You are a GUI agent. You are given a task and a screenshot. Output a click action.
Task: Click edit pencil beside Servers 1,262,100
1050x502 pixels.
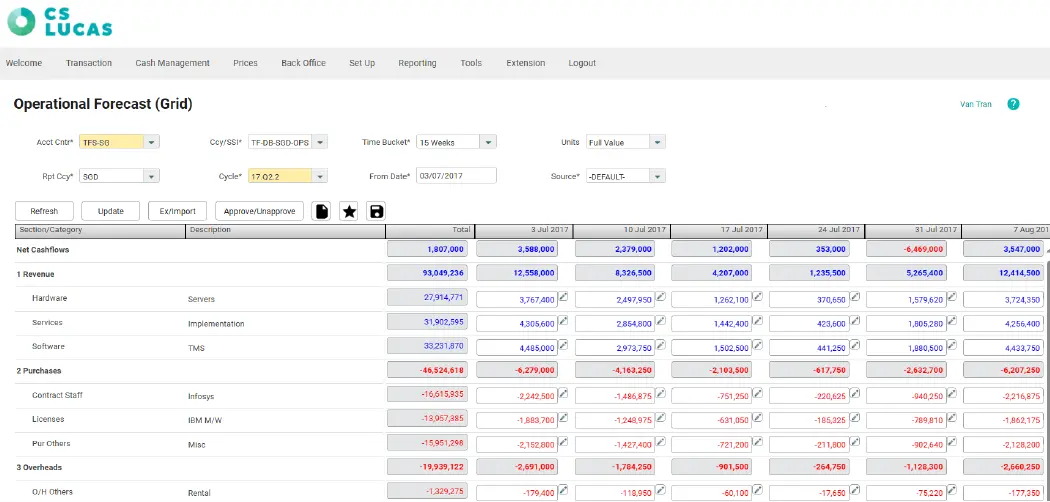(x=757, y=297)
